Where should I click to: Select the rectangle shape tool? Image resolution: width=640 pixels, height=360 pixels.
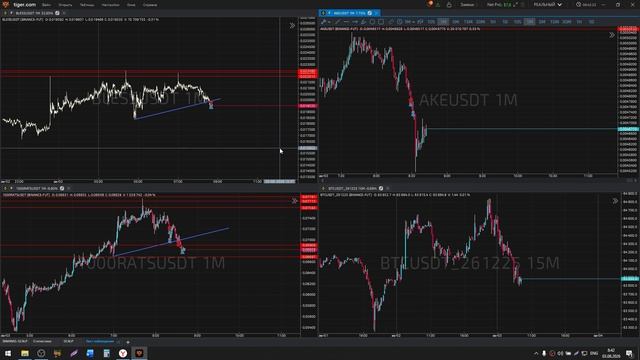point(381,22)
